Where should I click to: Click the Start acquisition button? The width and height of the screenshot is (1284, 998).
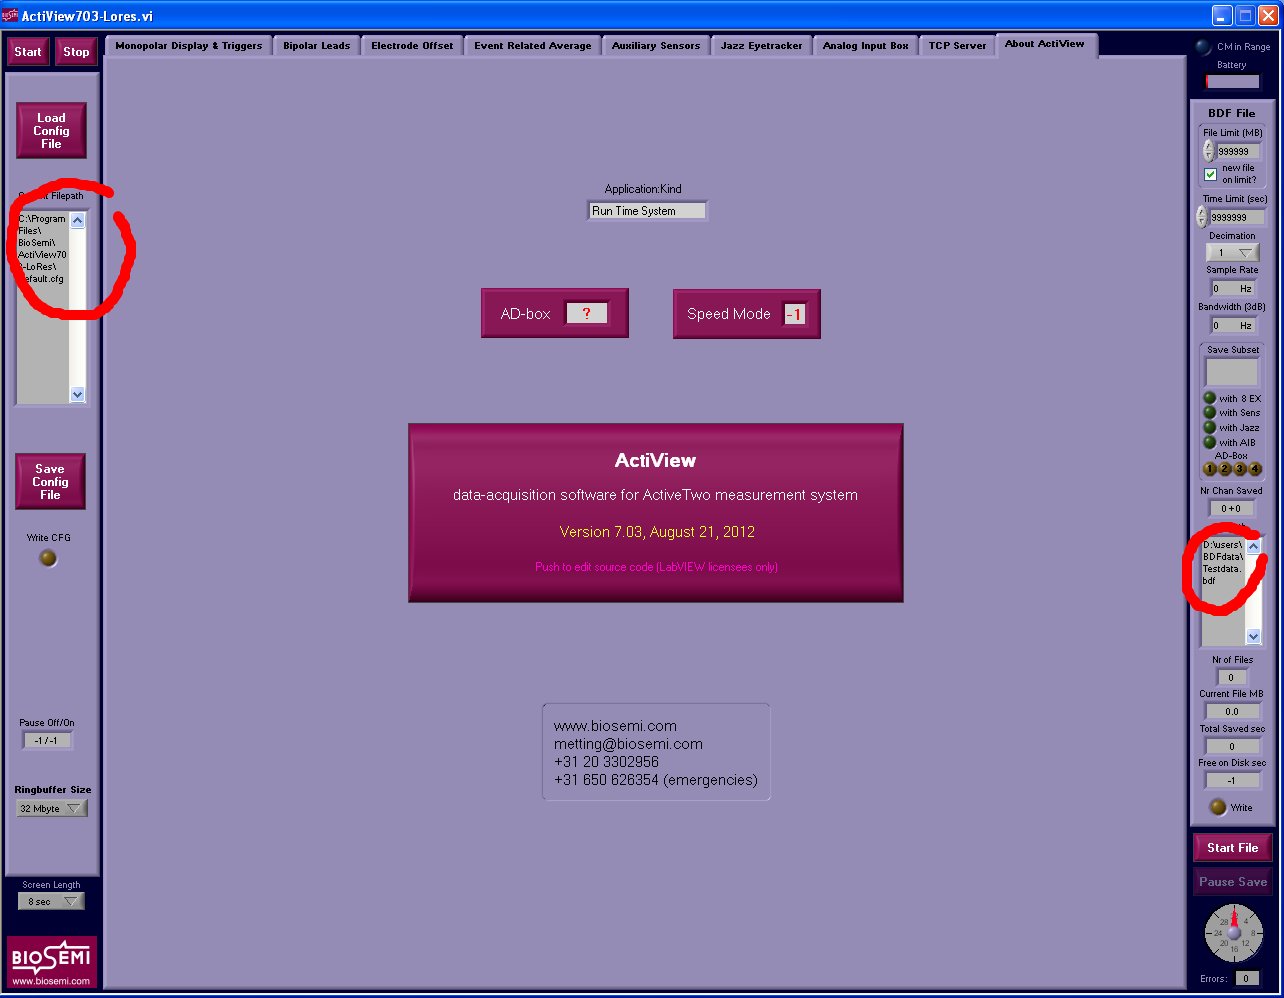tap(28, 52)
